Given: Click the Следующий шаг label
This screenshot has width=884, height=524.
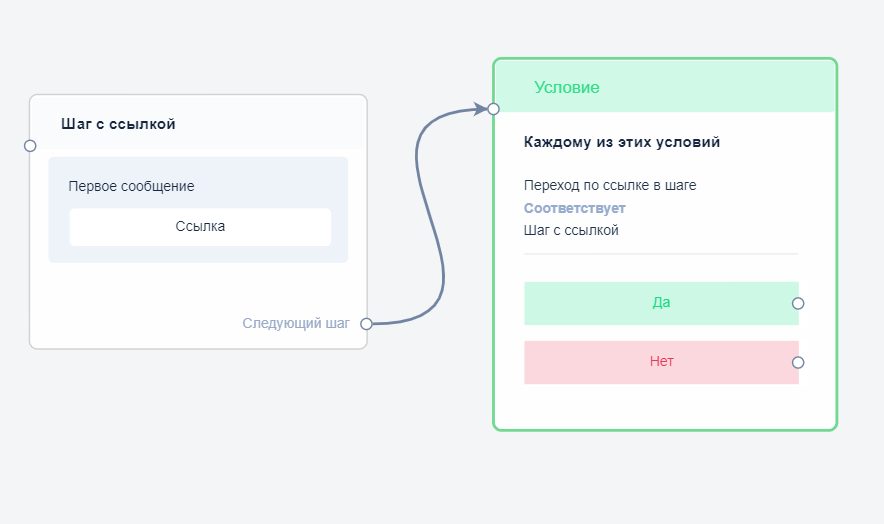Looking at the screenshot, I should pos(296,323).
